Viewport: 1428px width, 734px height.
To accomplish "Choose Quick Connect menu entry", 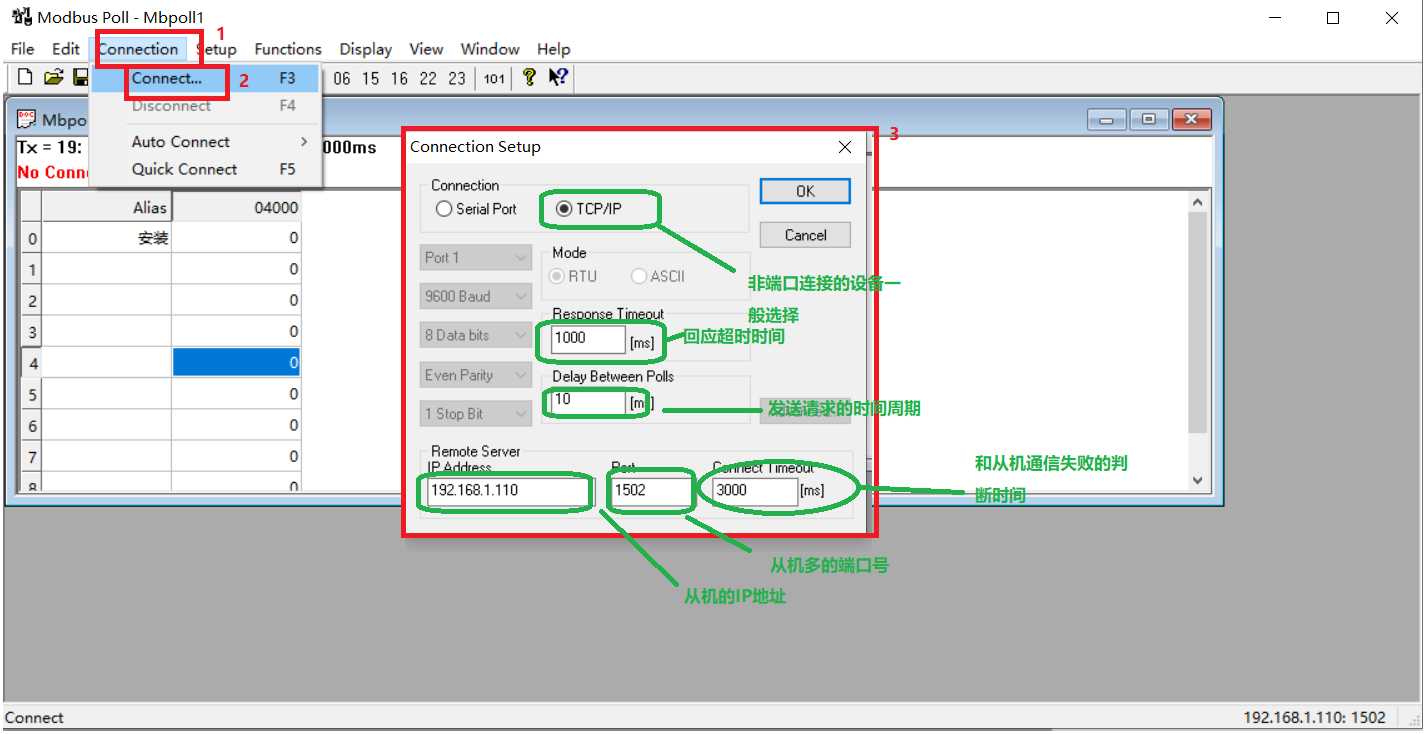I will [x=206, y=169].
